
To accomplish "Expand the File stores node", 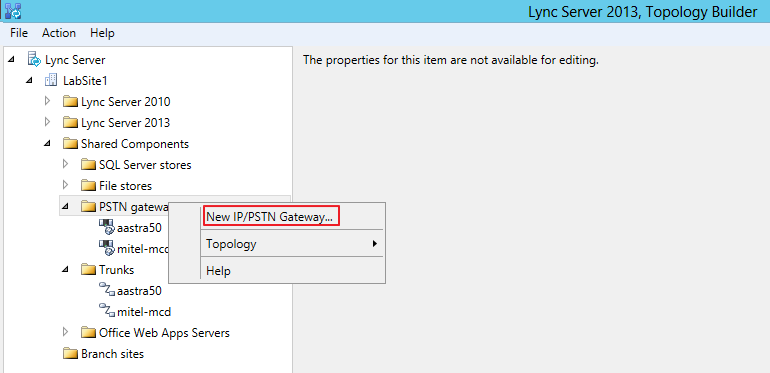I will pyautogui.click(x=65, y=185).
